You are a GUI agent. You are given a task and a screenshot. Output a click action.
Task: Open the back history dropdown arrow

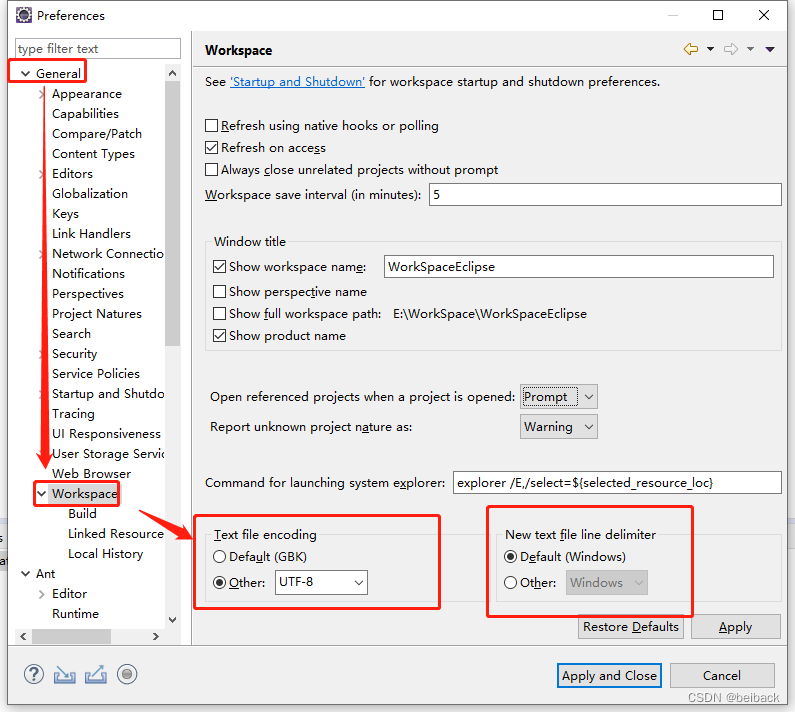[x=710, y=49]
